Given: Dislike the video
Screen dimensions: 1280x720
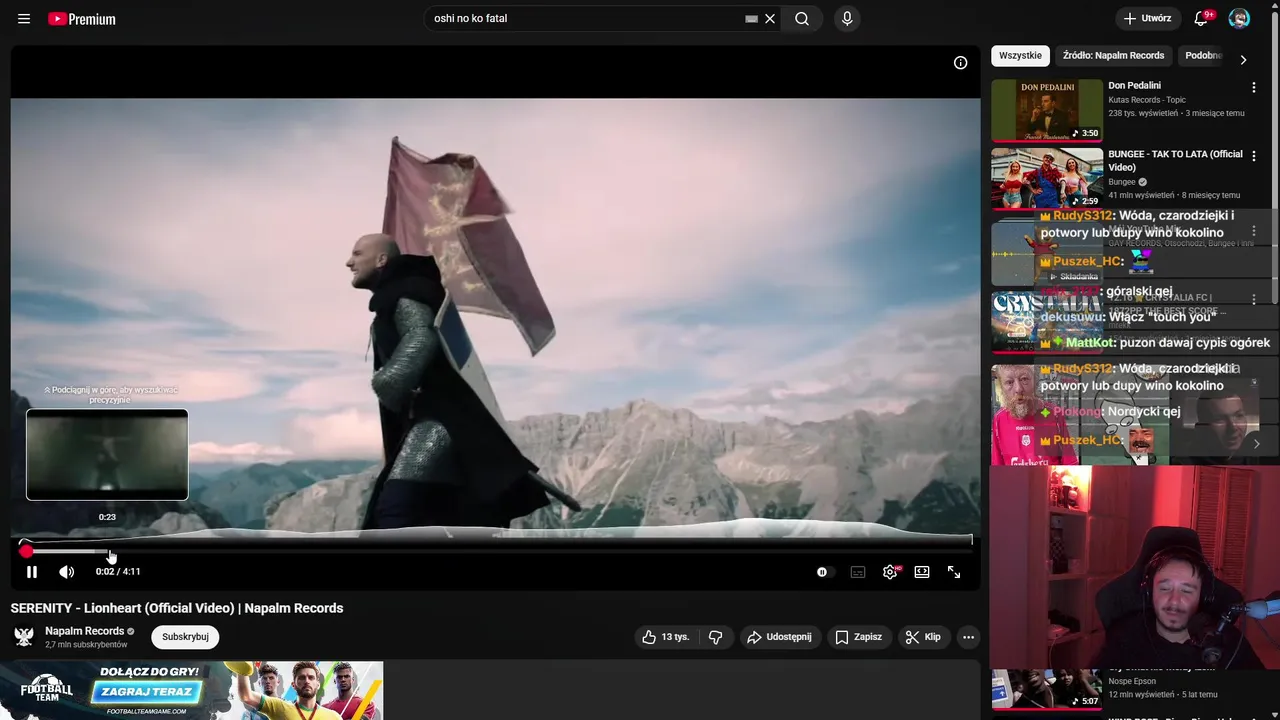Looking at the screenshot, I should click(x=715, y=637).
